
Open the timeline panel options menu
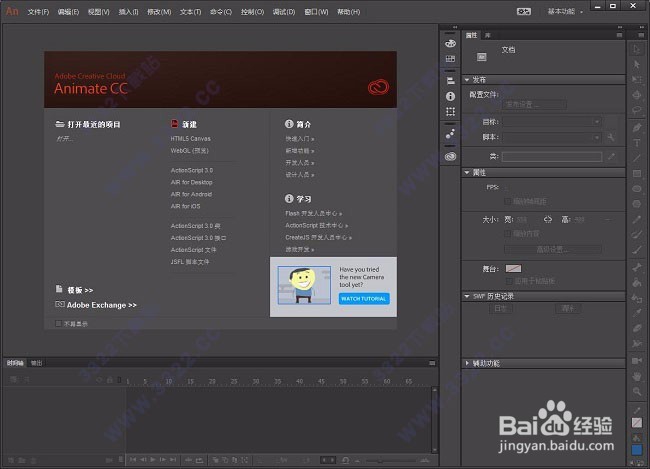pos(432,363)
